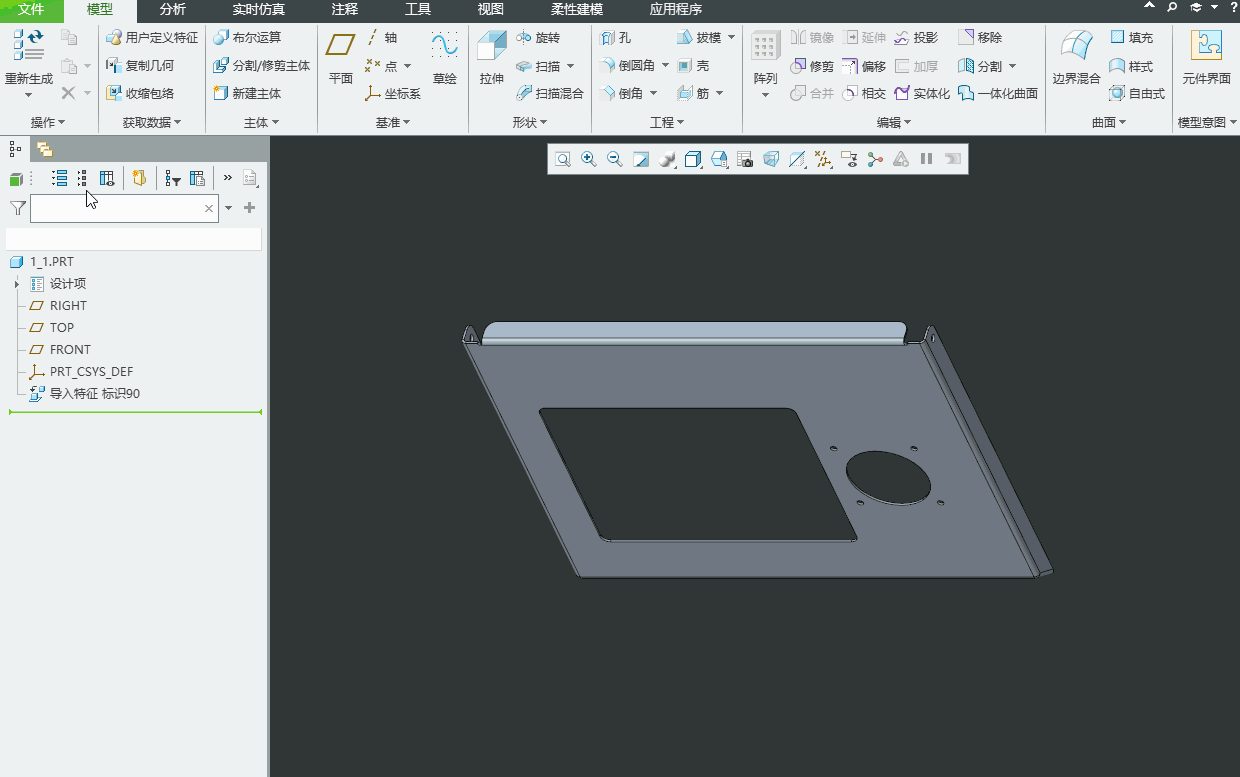1240x777 pixels.
Task: Open 筋 rib dropdown arrow
Action: 718,94
